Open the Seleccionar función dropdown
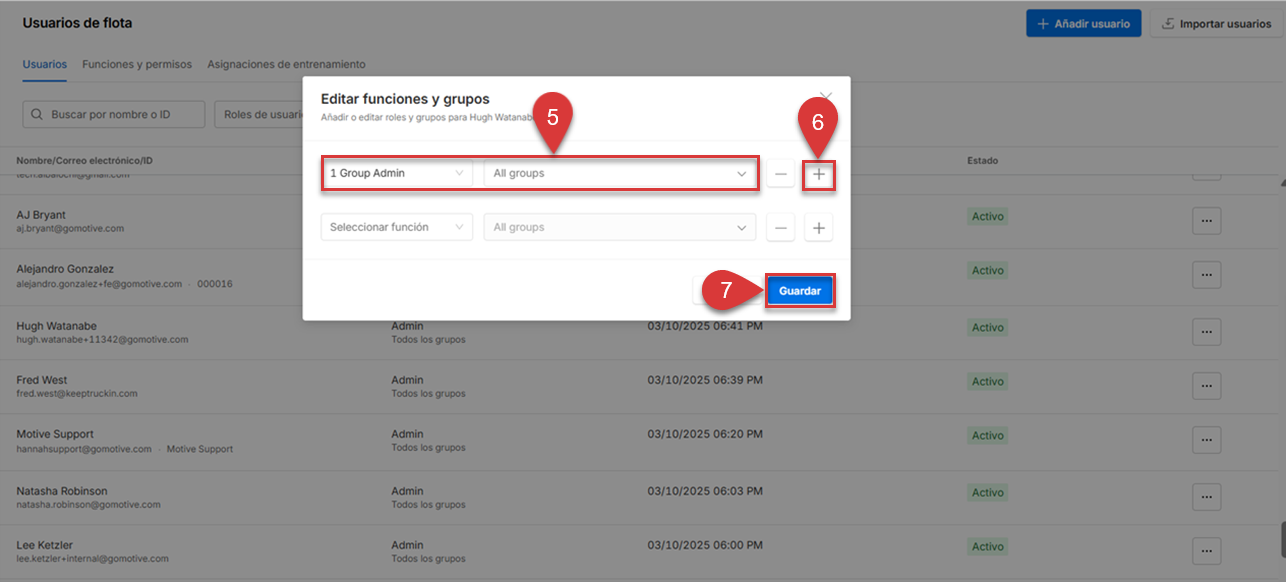Viewport: 1286px width, 582px height. (x=397, y=227)
